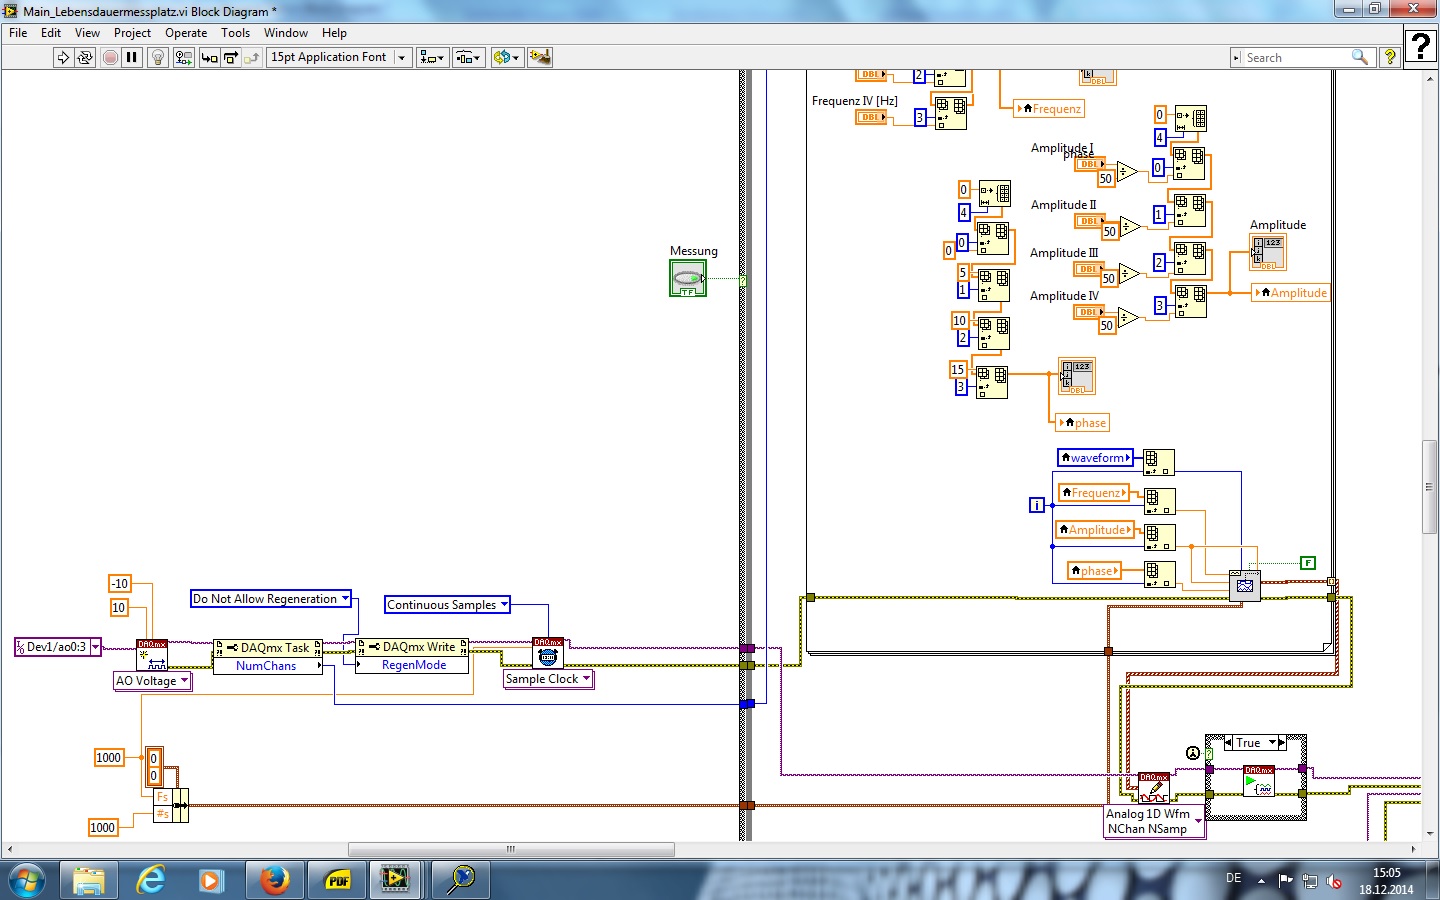The width and height of the screenshot is (1440, 900).
Task: Toggle Retain Wire Values button
Action: point(184,58)
